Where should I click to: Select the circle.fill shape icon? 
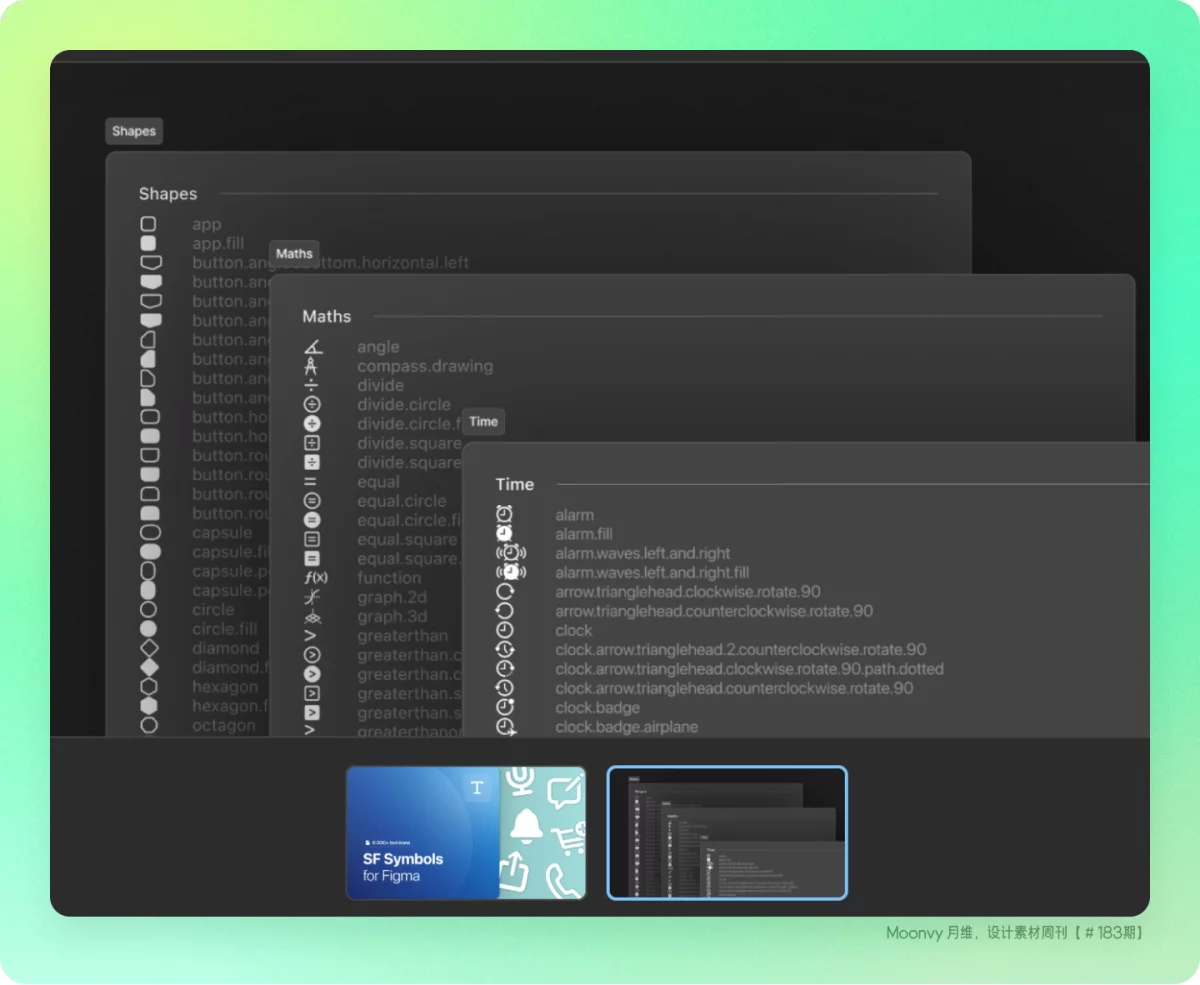click(x=149, y=629)
